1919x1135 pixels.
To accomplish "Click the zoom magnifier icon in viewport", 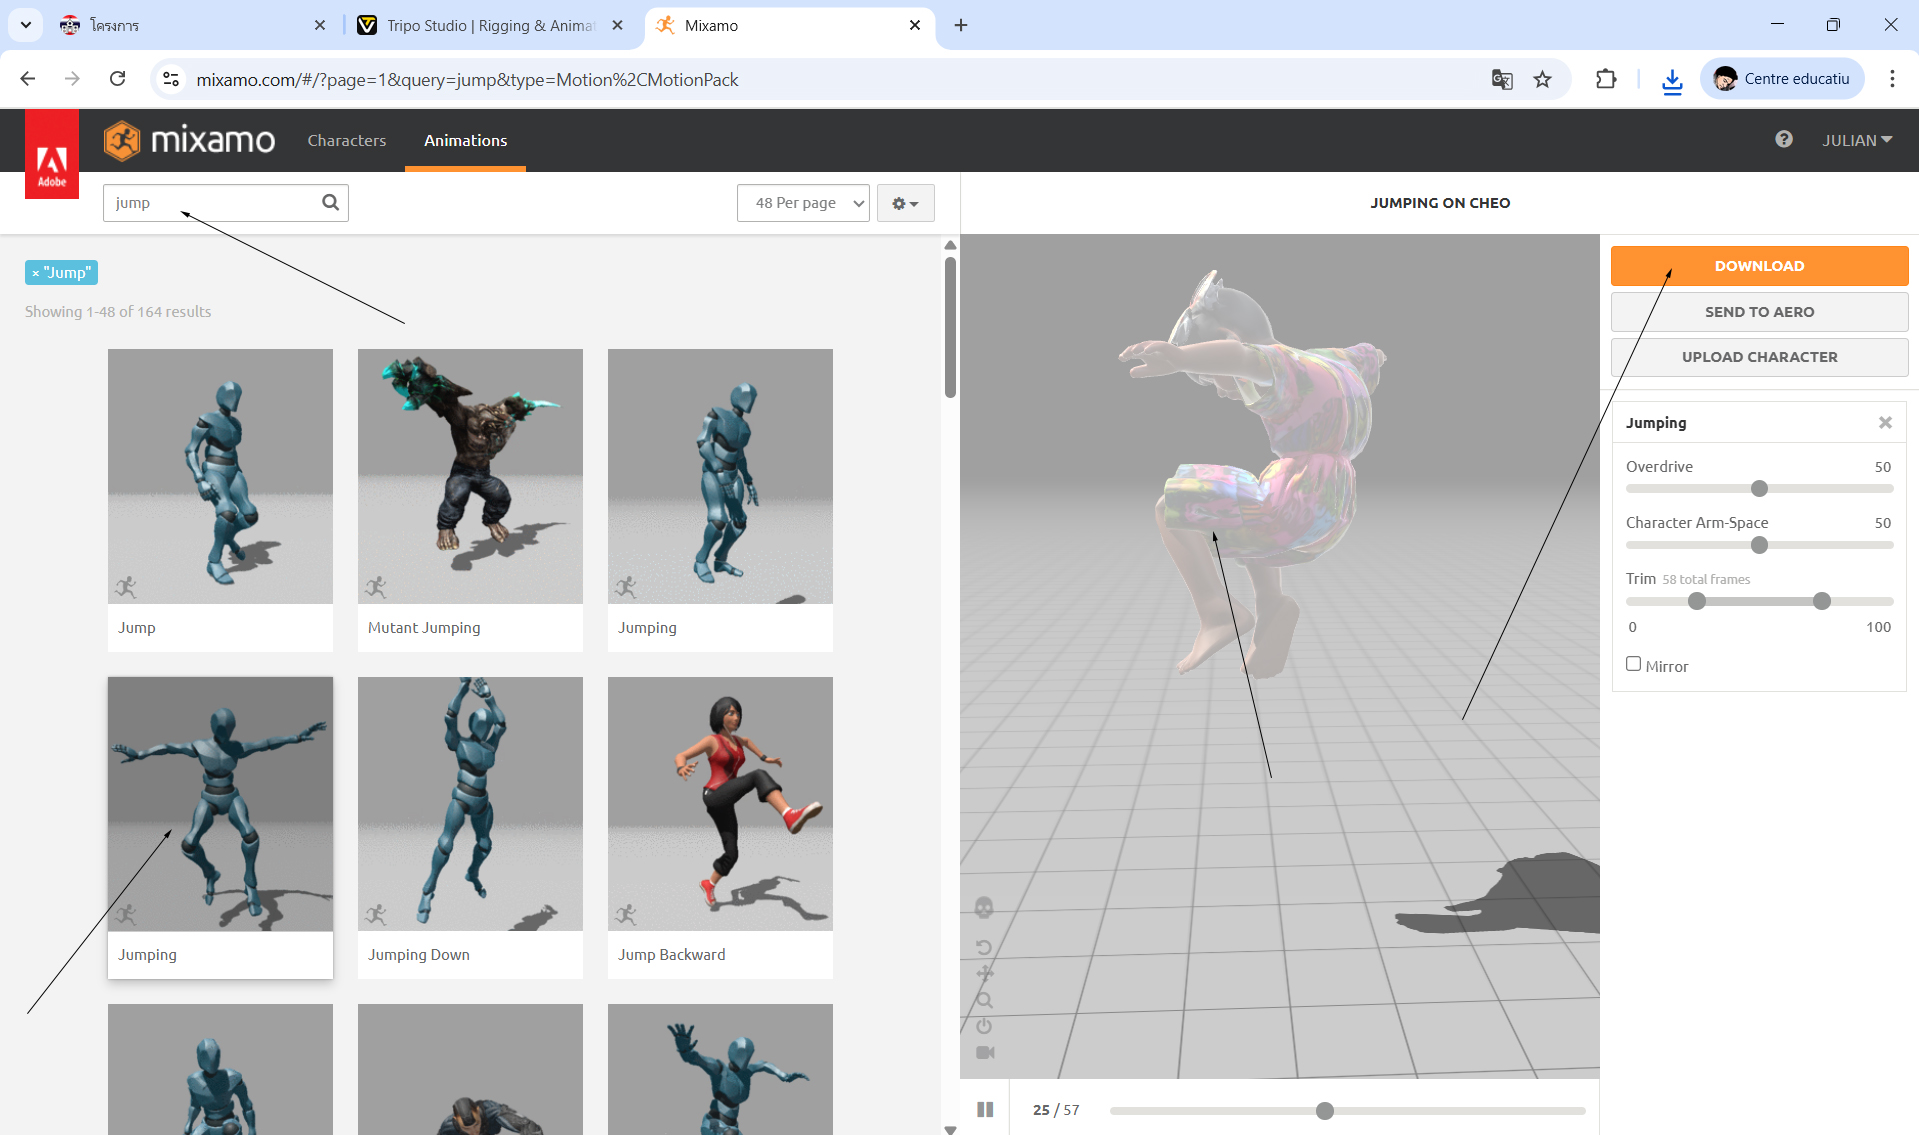I will (984, 1000).
